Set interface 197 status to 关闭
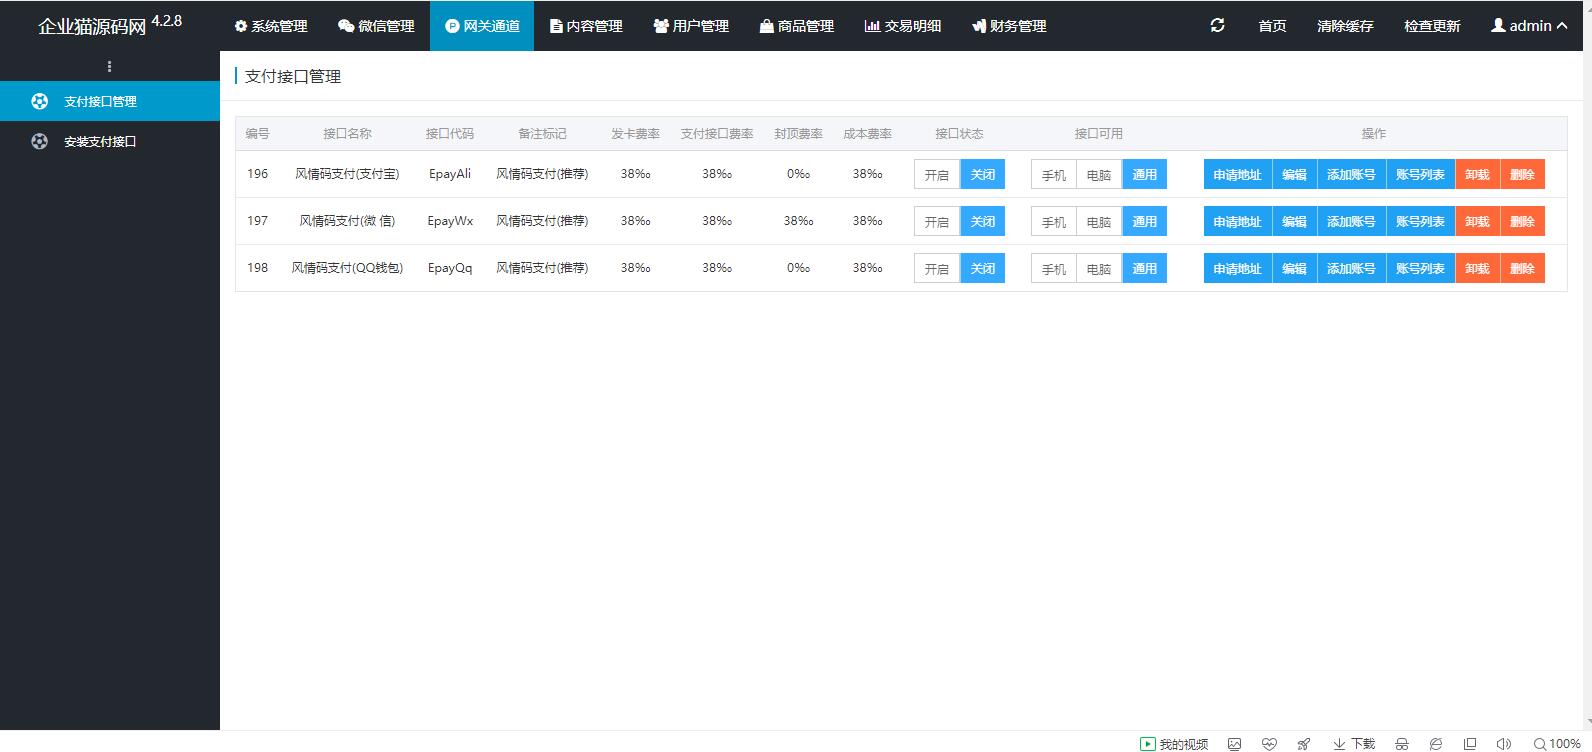Image resolution: width=1592 pixels, height=752 pixels. point(982,222)
